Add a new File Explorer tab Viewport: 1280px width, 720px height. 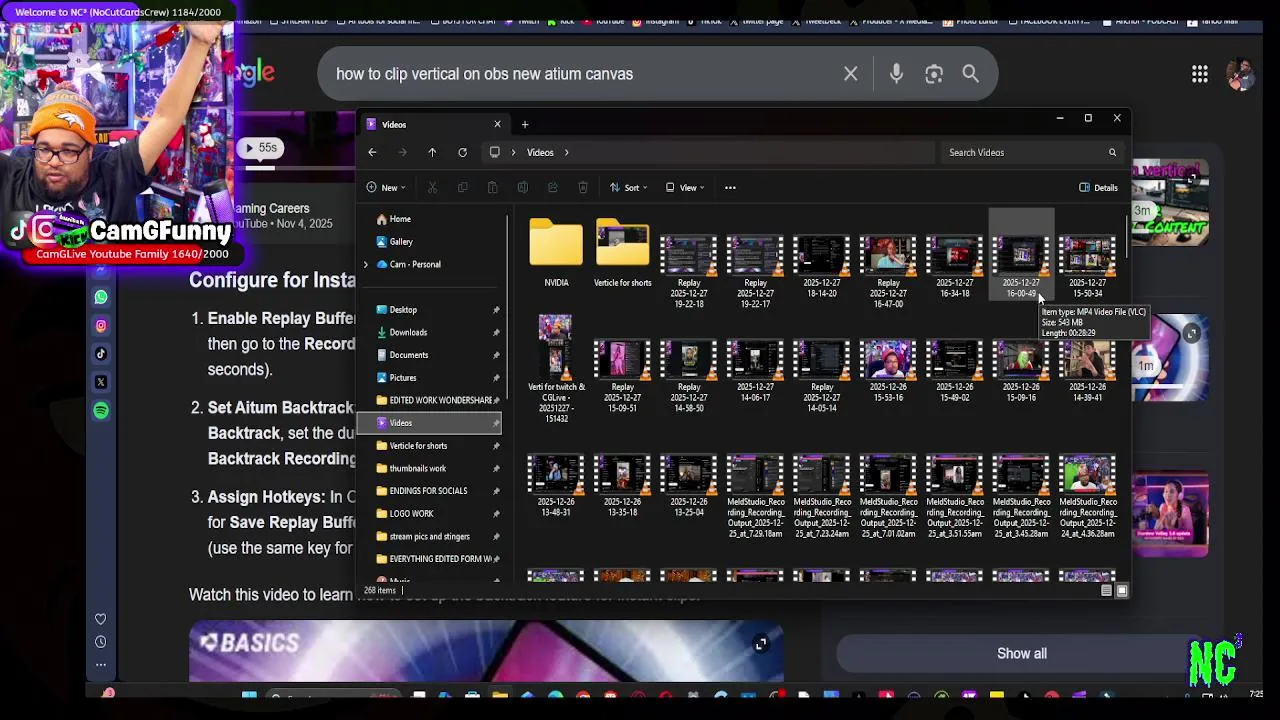524,125
